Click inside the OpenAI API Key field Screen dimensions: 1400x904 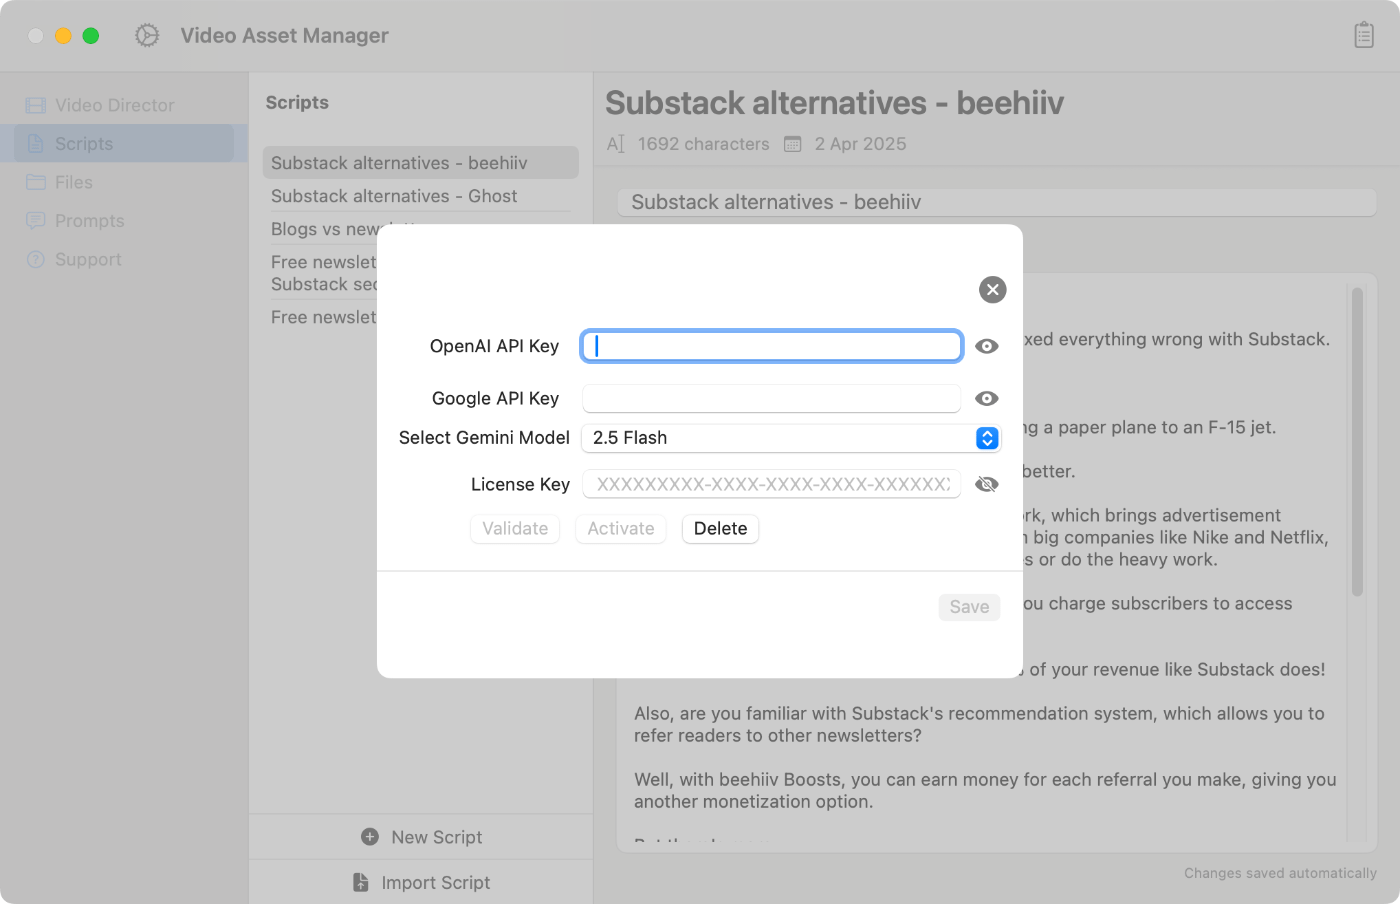point(770,345)
